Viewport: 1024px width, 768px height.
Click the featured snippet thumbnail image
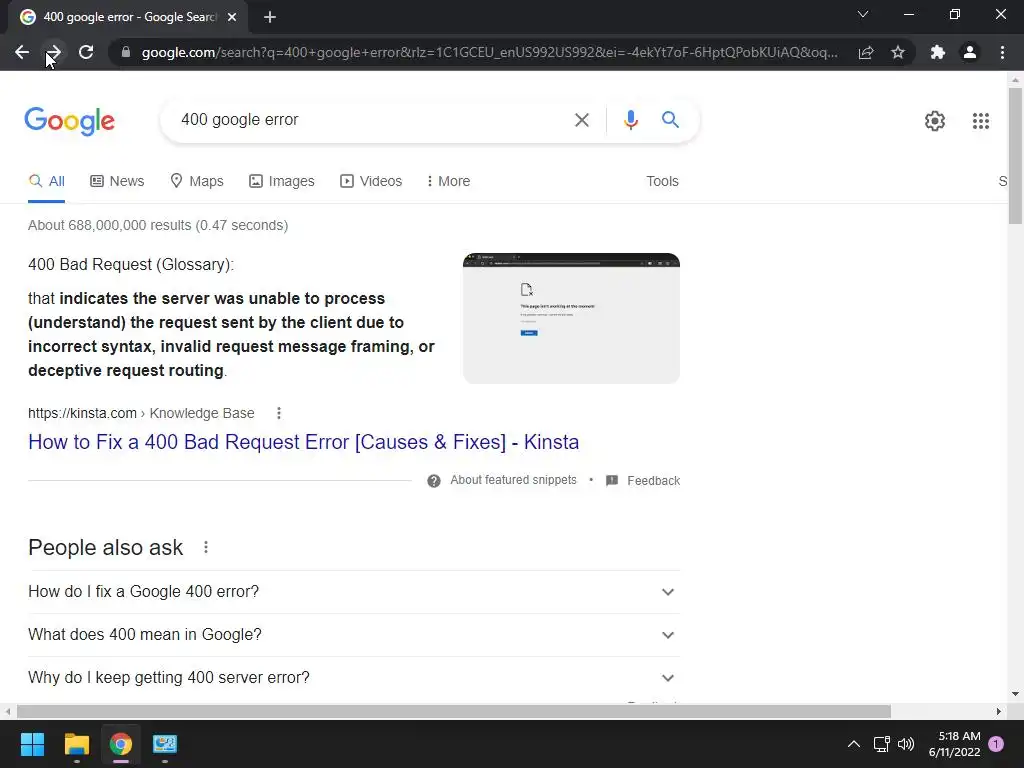point(571,318)
